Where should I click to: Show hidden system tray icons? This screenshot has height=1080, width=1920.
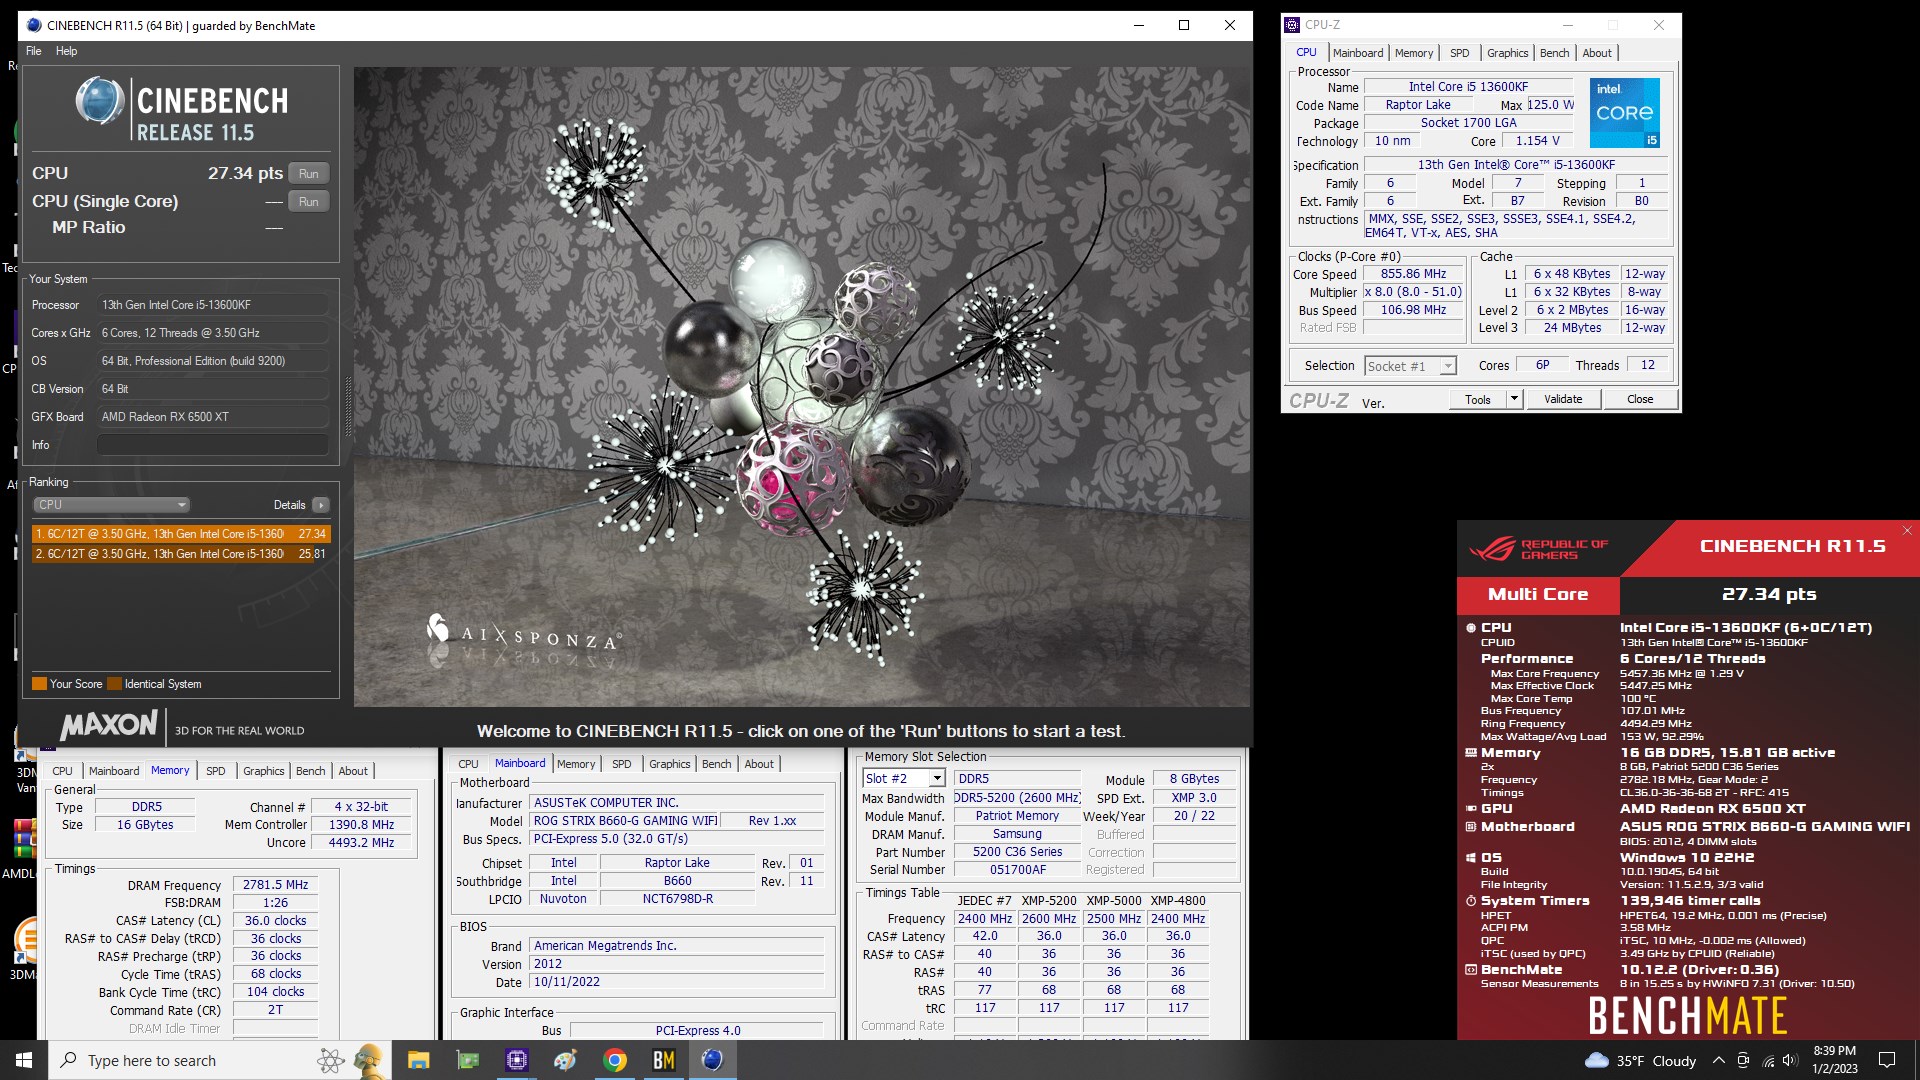click(x=1718, y=1061)
